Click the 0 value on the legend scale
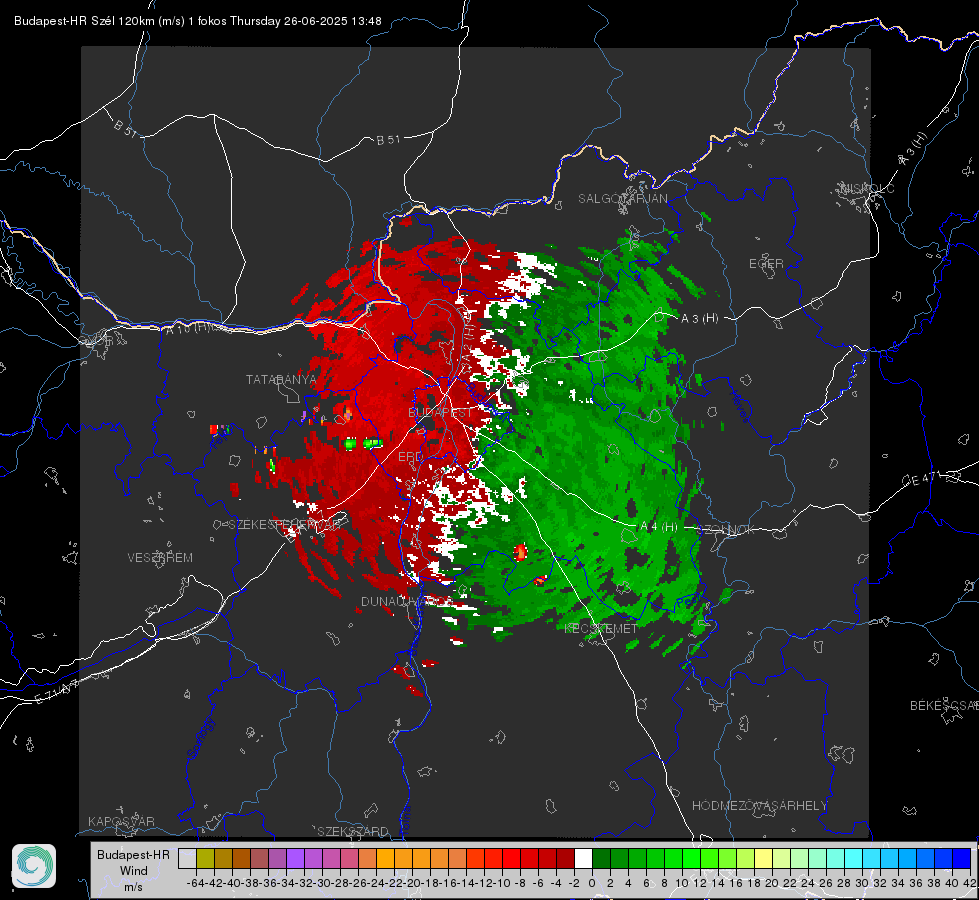Screen dimensions: 979x900 [592, 883]
